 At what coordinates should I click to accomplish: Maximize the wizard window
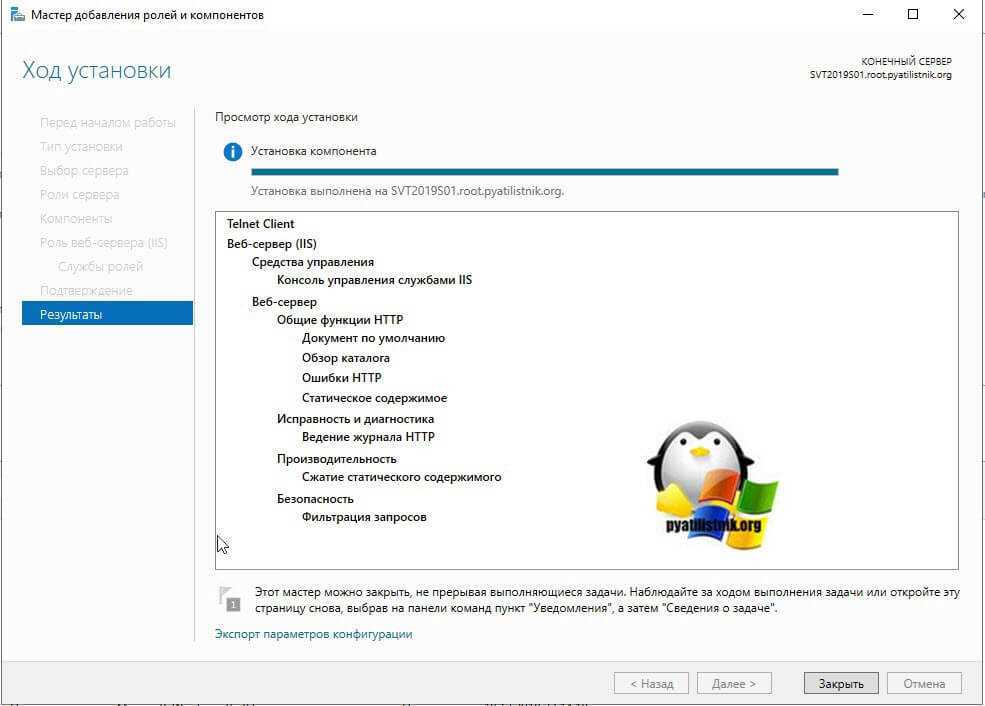click(913, 15)
